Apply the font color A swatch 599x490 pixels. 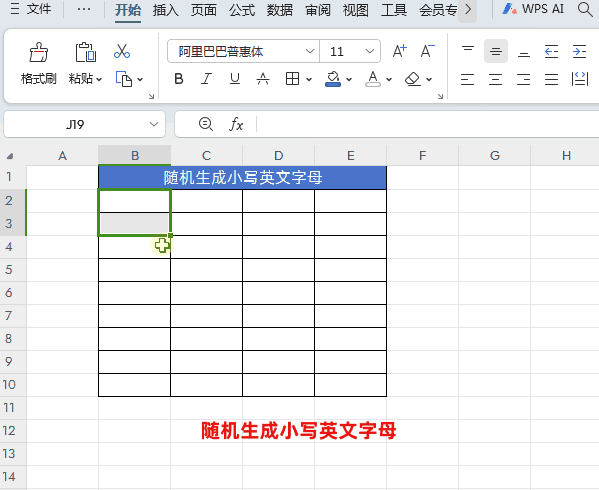pyautogui.click(x=373, y=79)
